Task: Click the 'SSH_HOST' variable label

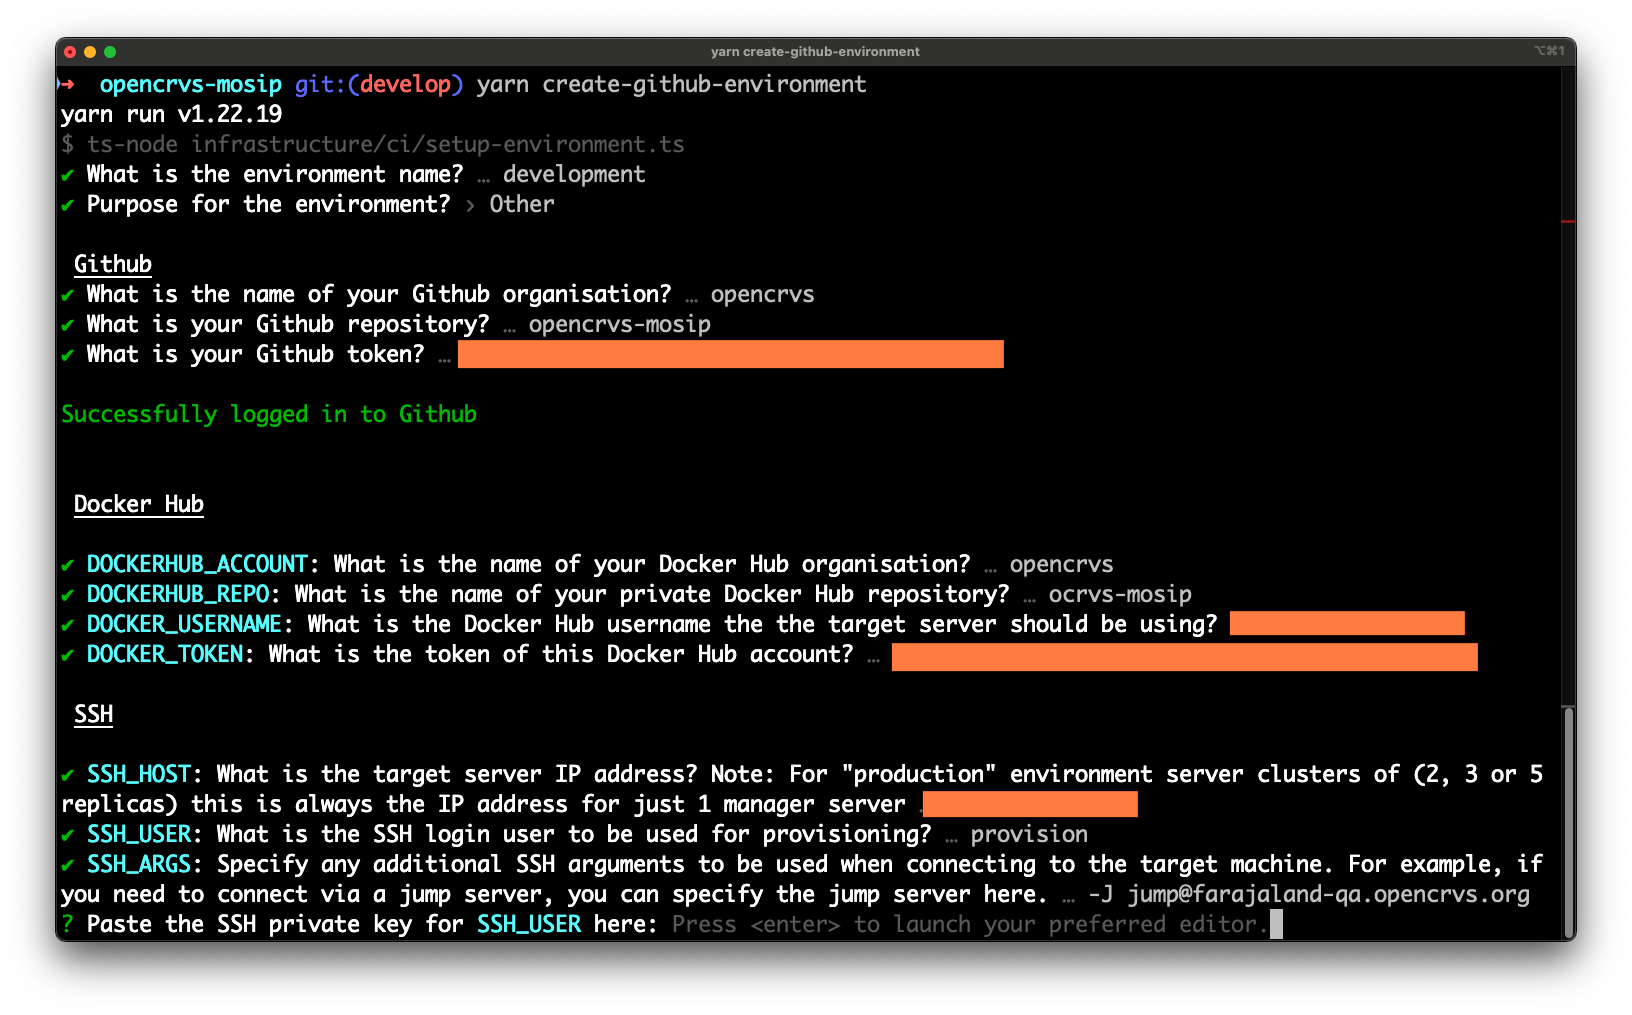Action: 139,774
